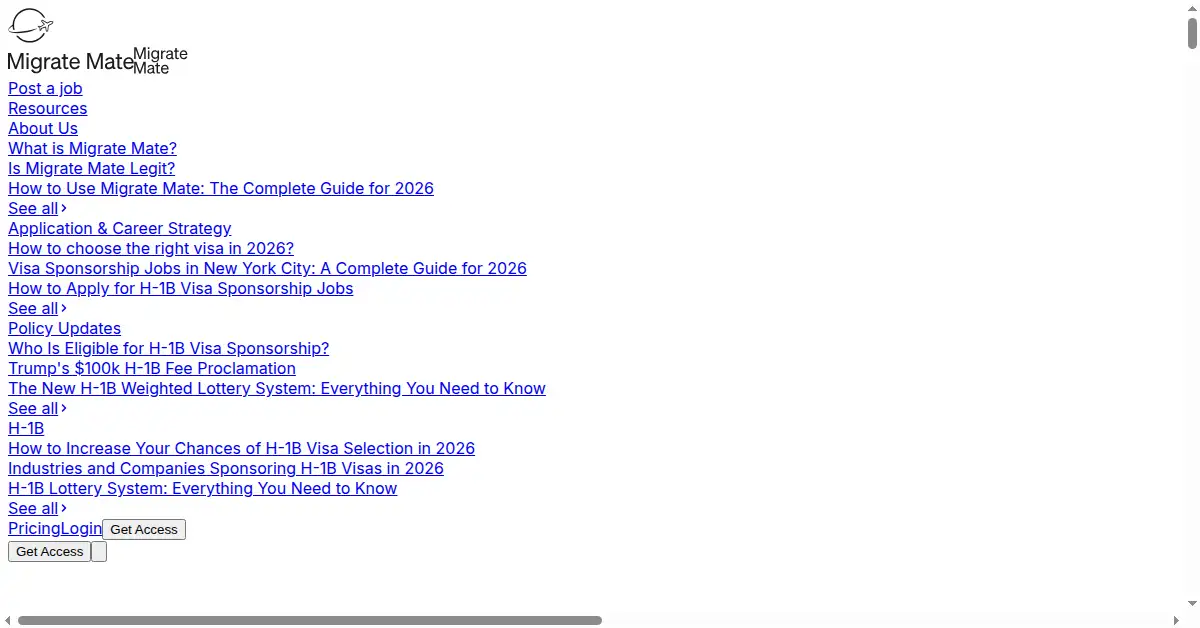
Task: Open the H-1B category link
Action: (26, 428)
